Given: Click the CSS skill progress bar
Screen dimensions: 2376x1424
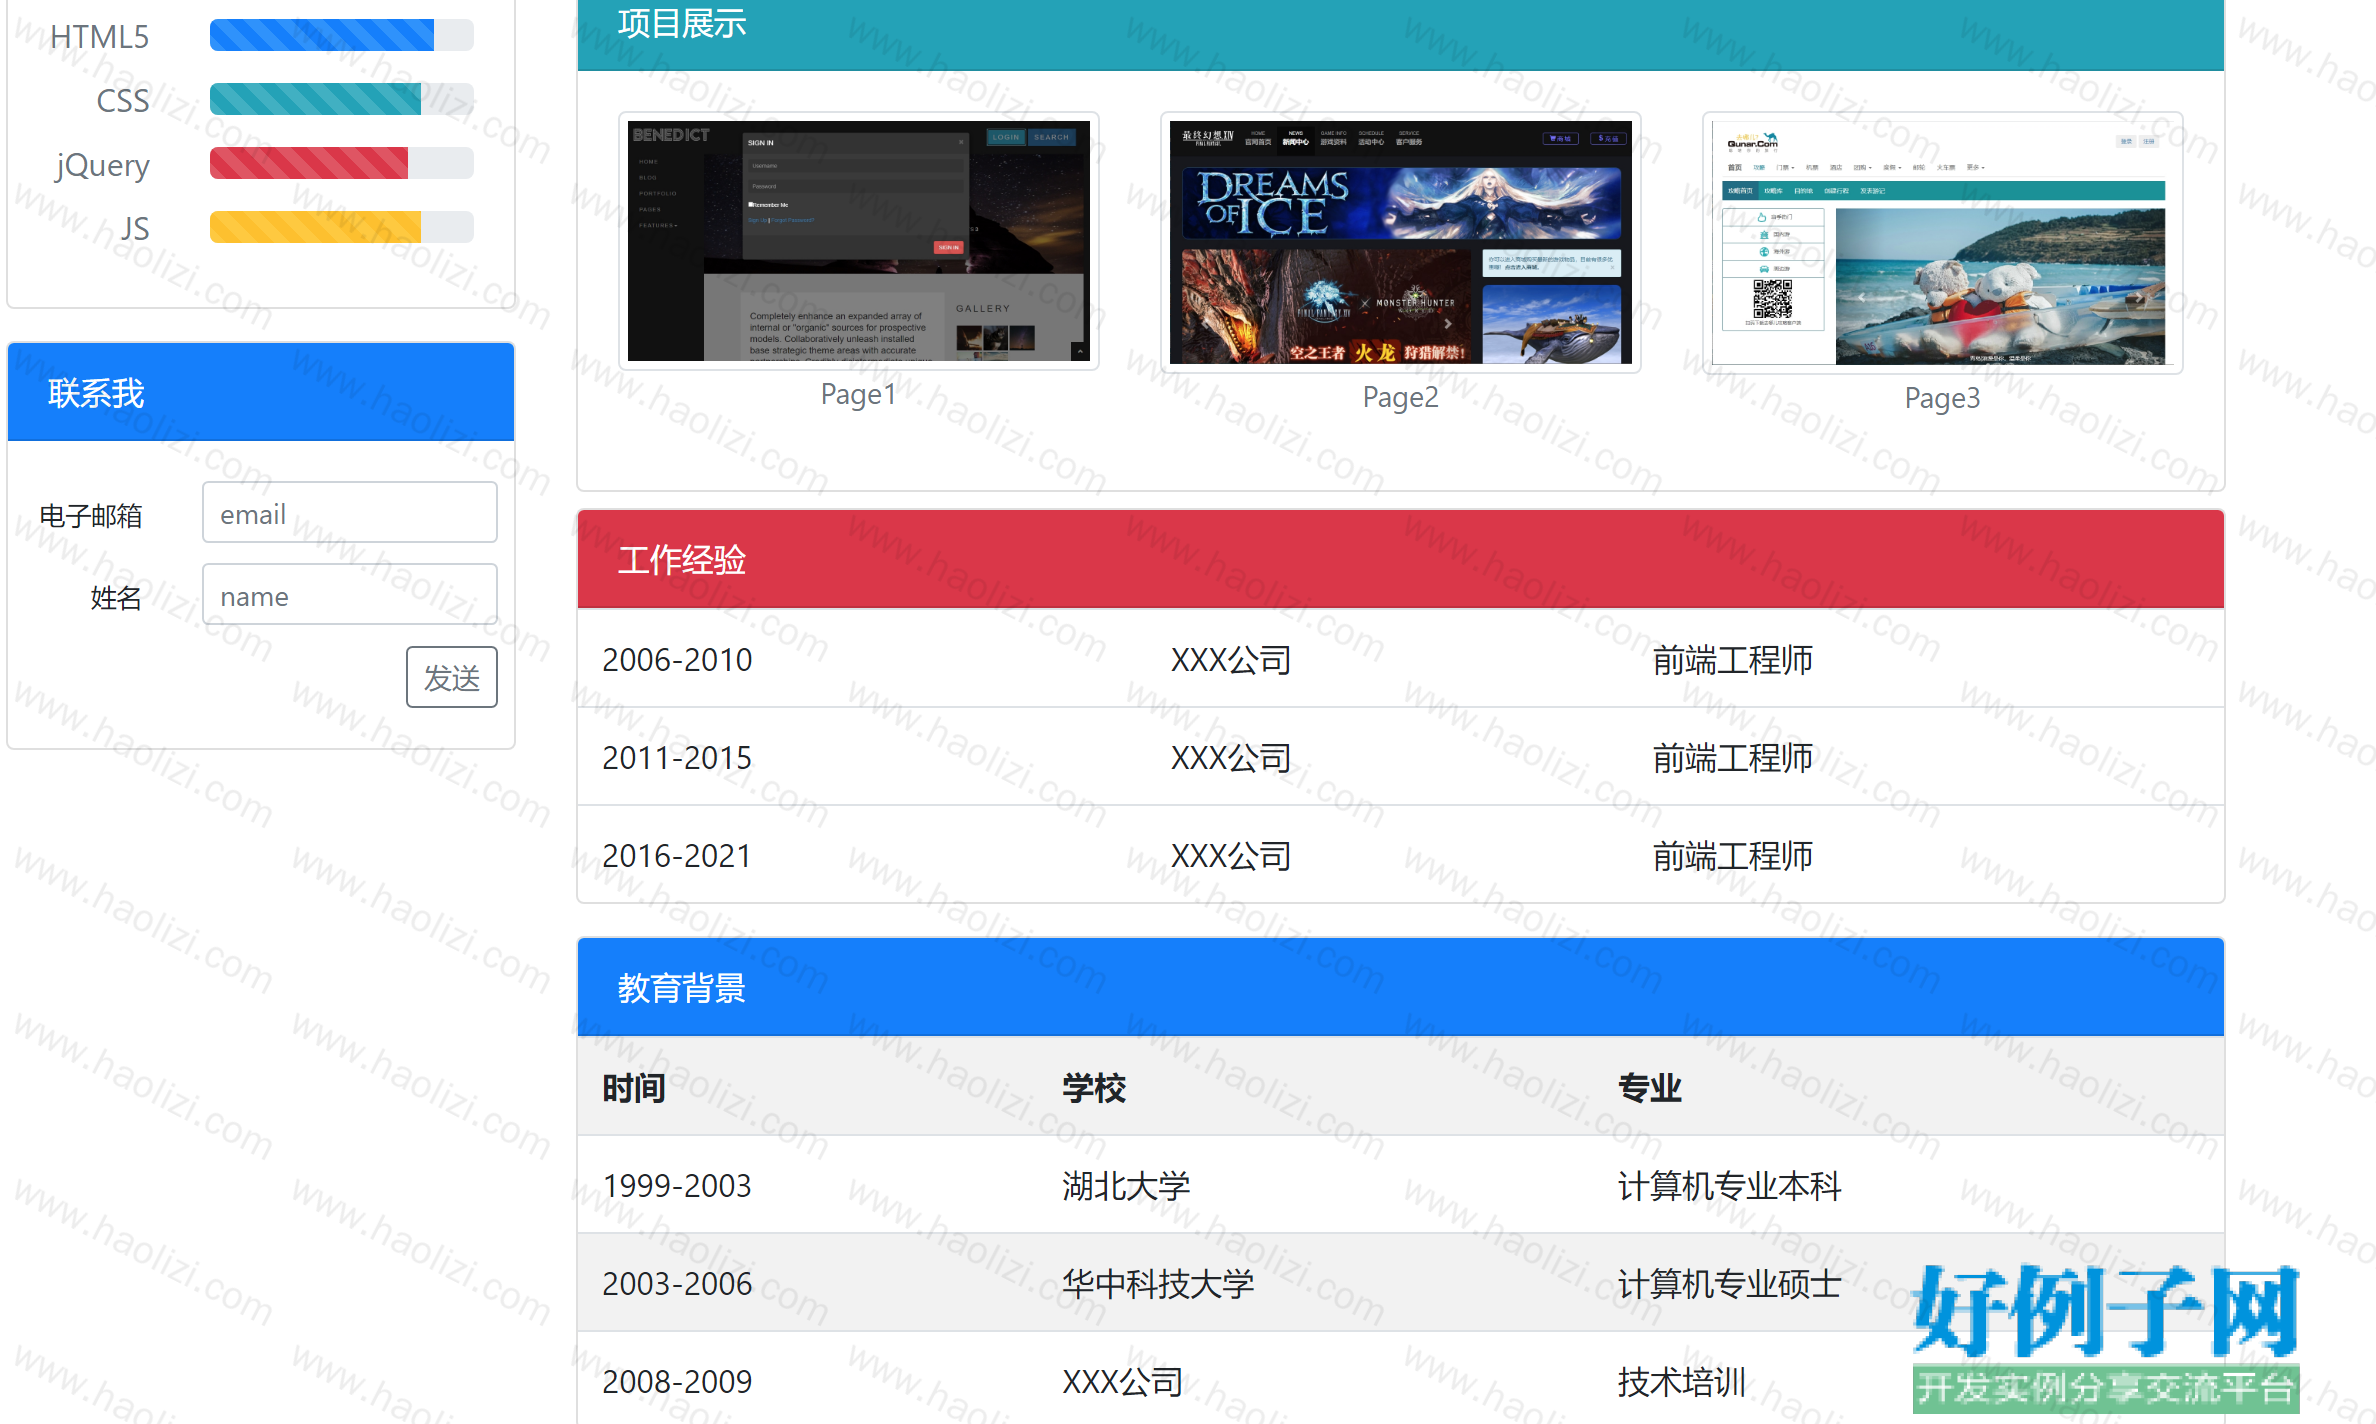Looking at the screenshot, I should coord(341,99).
